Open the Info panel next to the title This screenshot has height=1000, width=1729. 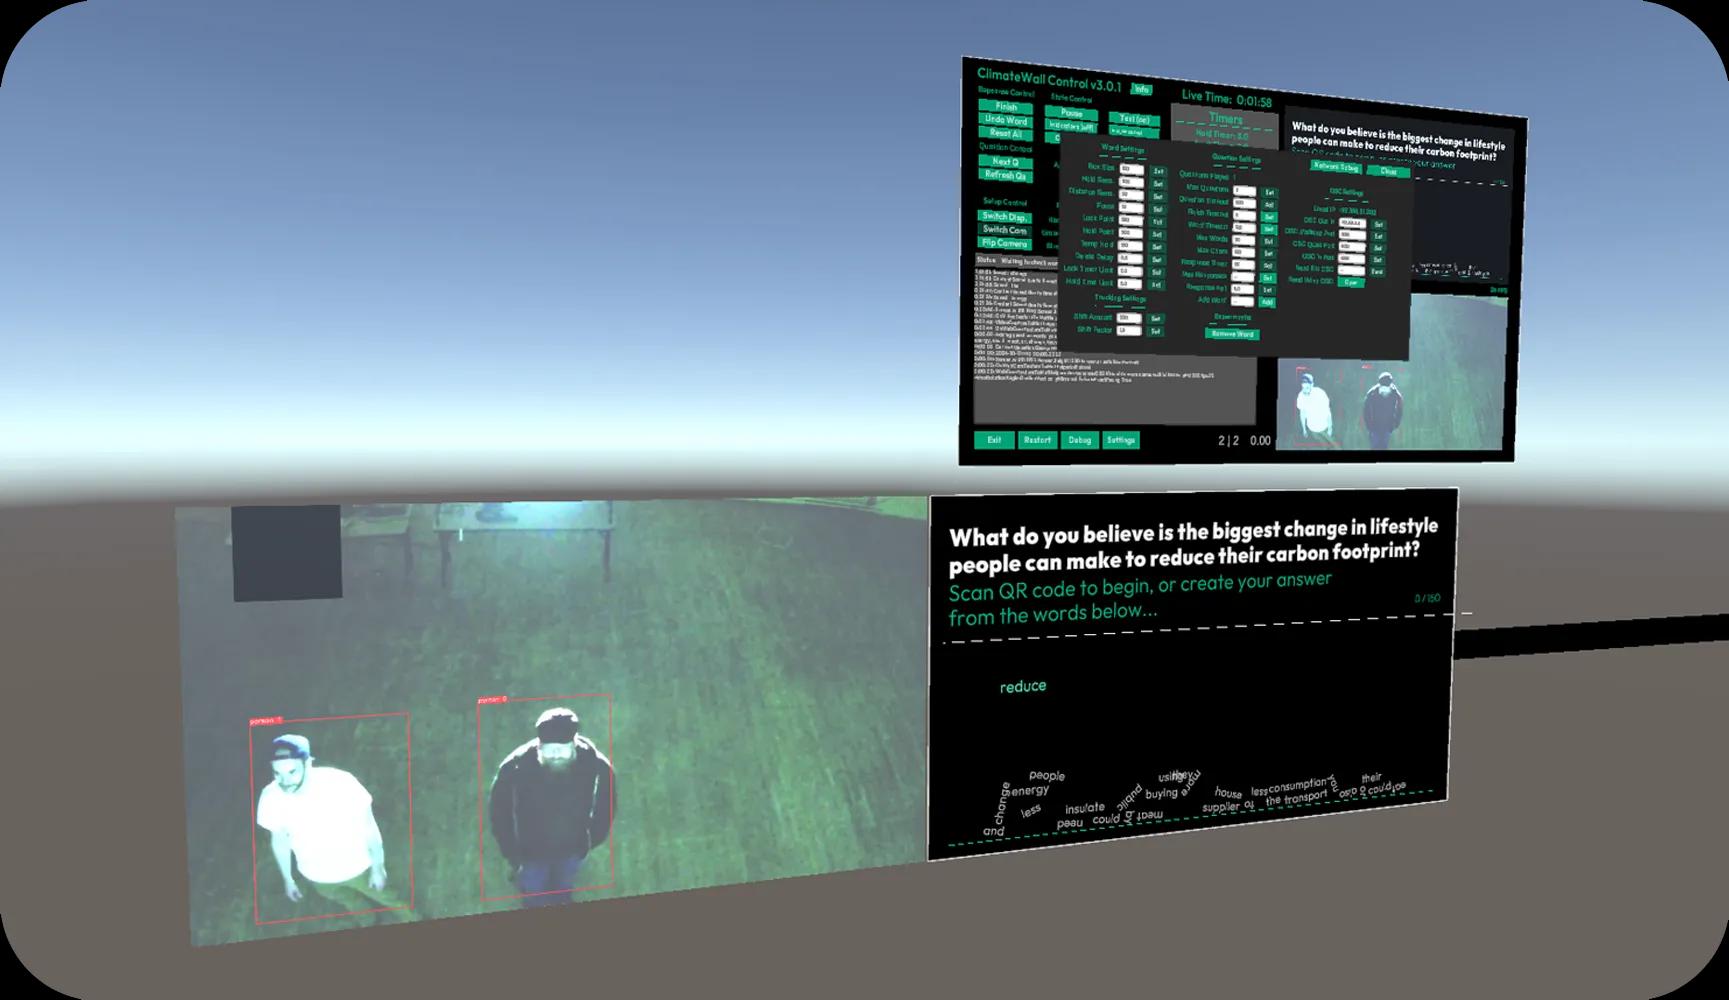[x=1143, y=90]
